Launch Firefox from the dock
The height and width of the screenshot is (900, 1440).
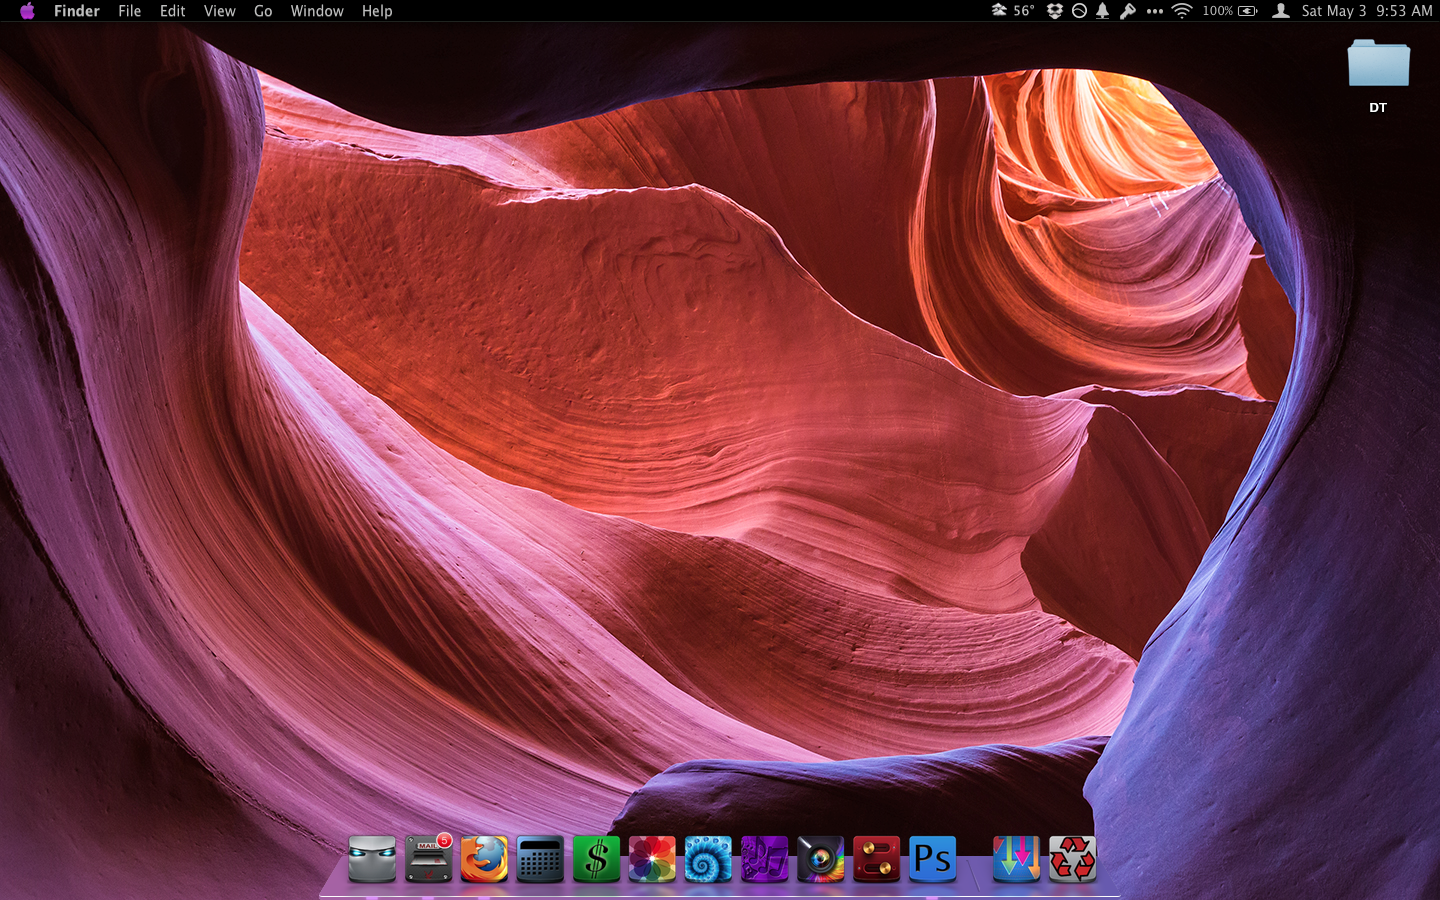point(484,859)
